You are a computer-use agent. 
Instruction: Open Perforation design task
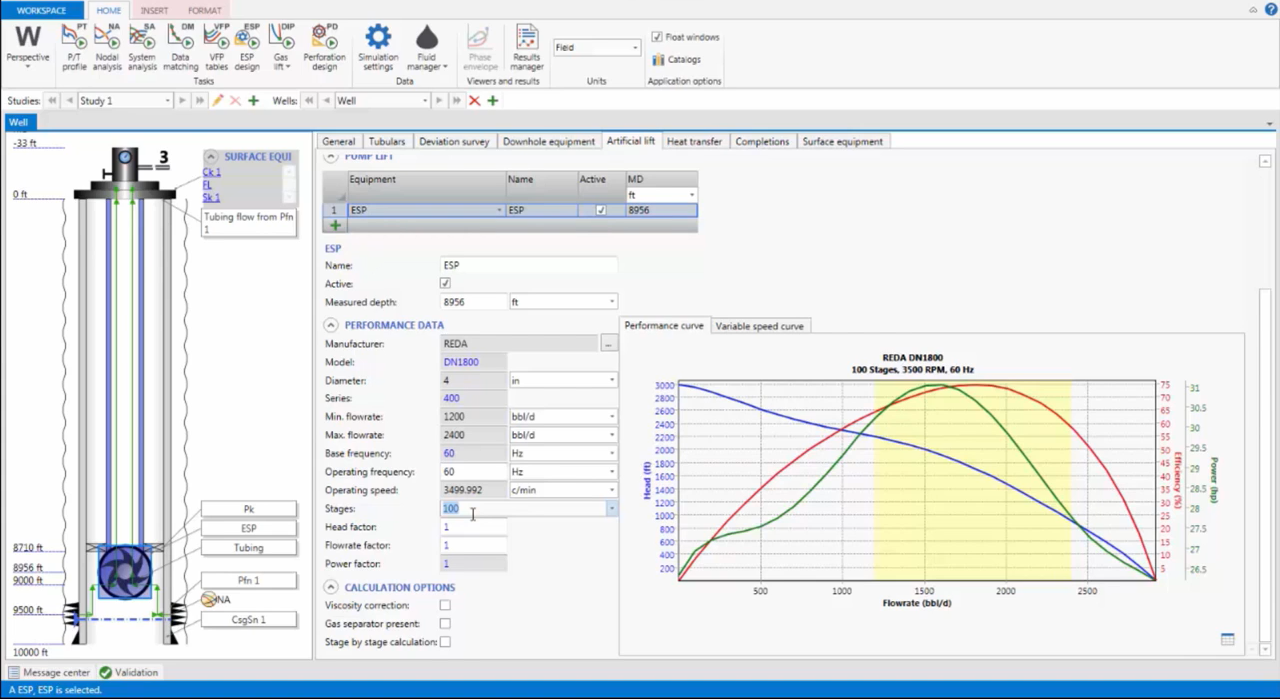pos(324,47)
